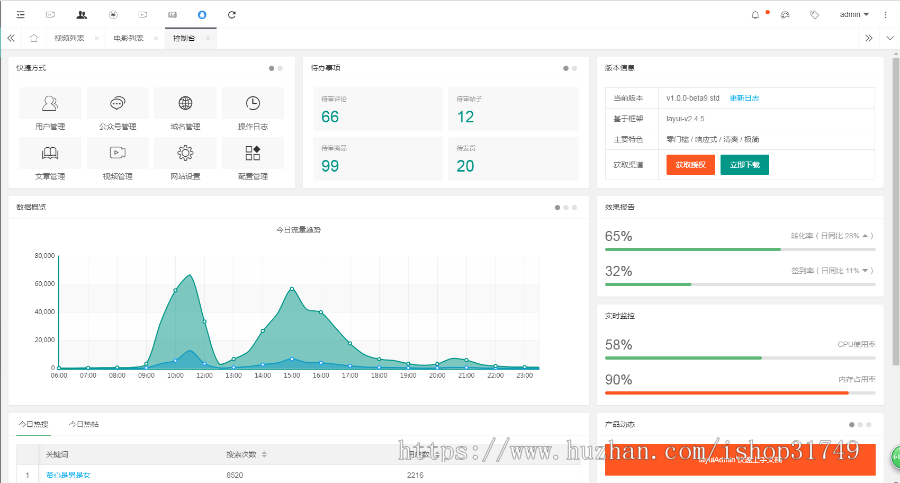The image size is (900, 483).
Task: Select the 今日热搜 tab
Action: coord(33,424)
